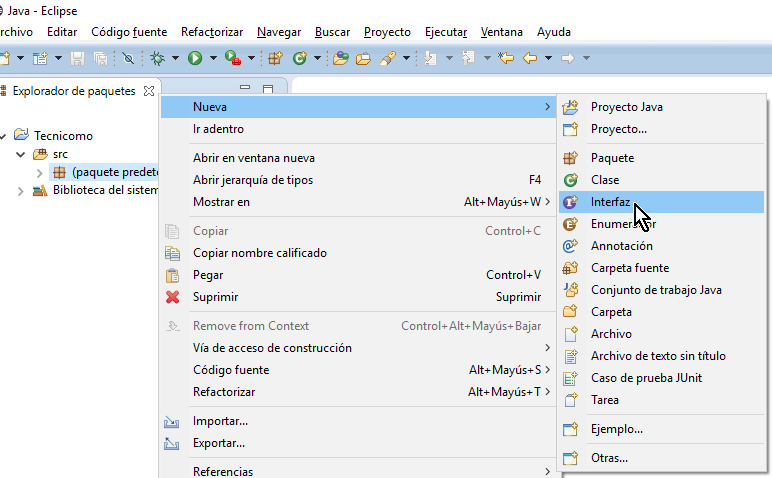Click the Last edit location arrow icon

506,58
